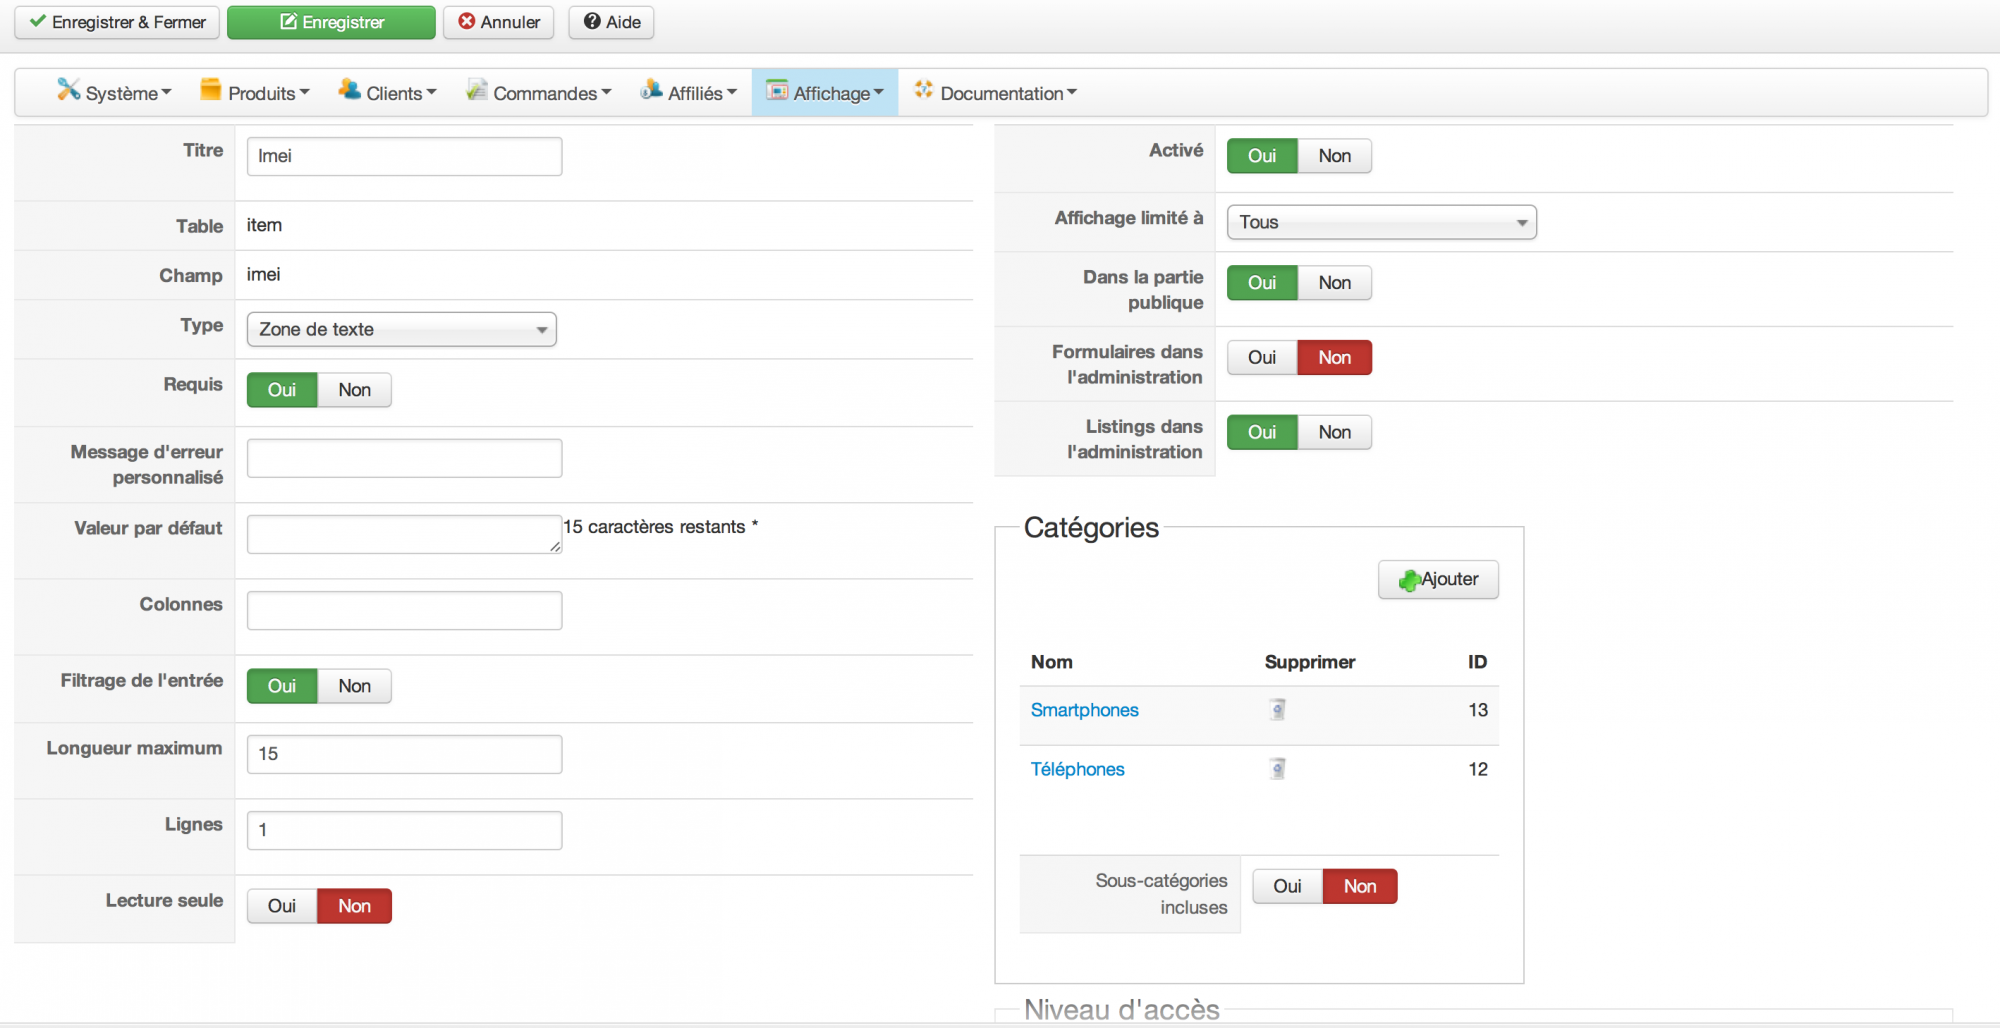The image size is (2000, 1028).
Task: Click the Système tools icon
Action: click(68, 90)
